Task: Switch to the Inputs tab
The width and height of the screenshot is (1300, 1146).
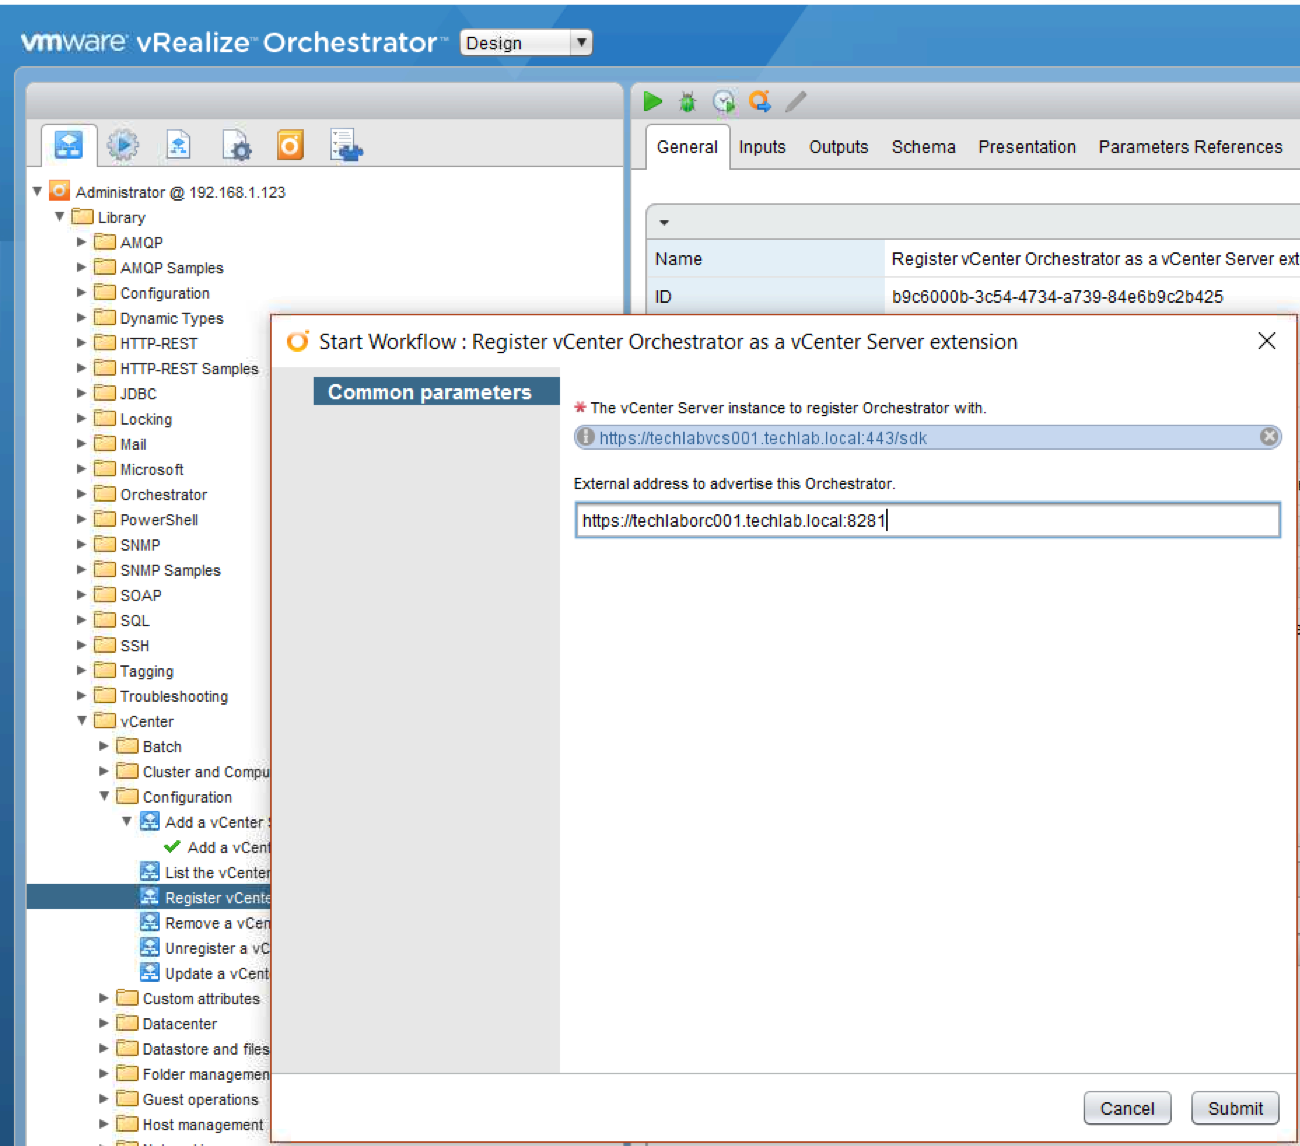Action: [x=762, y=147]
